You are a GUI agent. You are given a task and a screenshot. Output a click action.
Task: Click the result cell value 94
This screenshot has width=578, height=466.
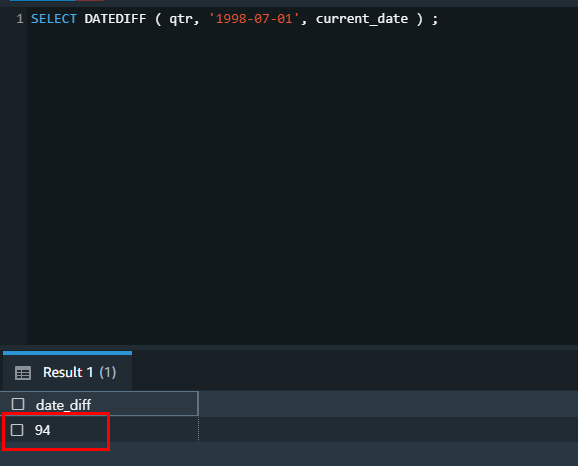coord(42,430)
